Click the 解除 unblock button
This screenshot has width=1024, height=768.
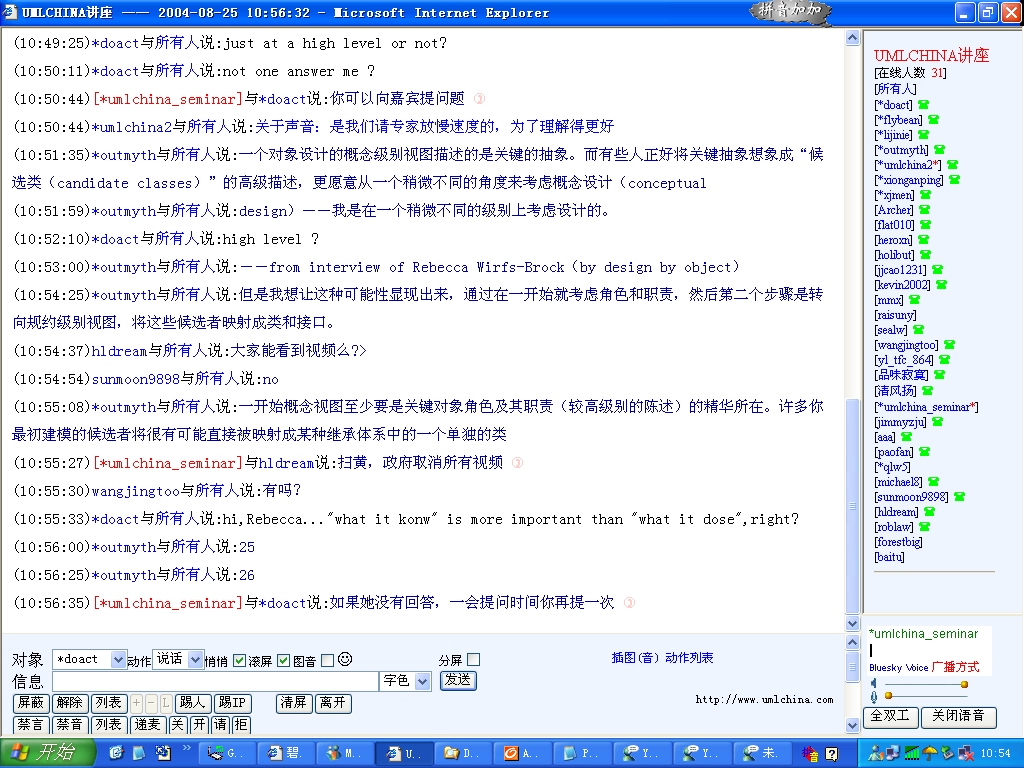pyautogui.click(x=69, y=703)
